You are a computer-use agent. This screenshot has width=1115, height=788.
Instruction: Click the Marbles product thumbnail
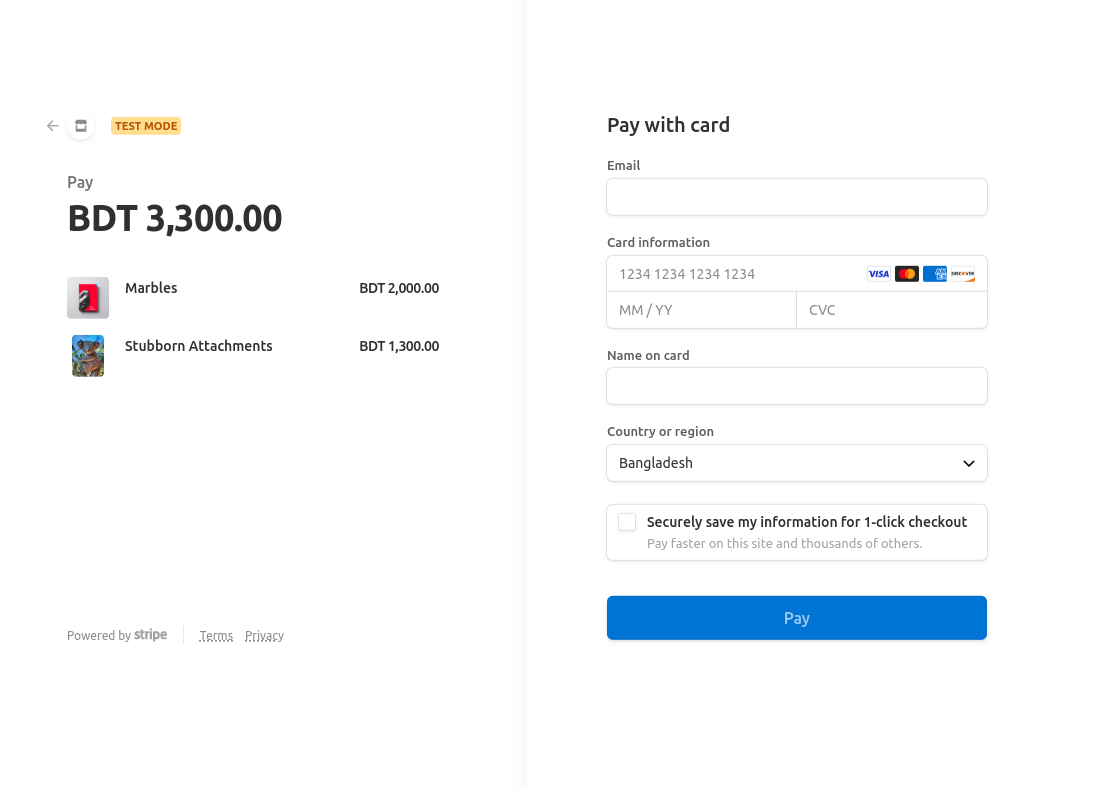[x=88, y=298]
